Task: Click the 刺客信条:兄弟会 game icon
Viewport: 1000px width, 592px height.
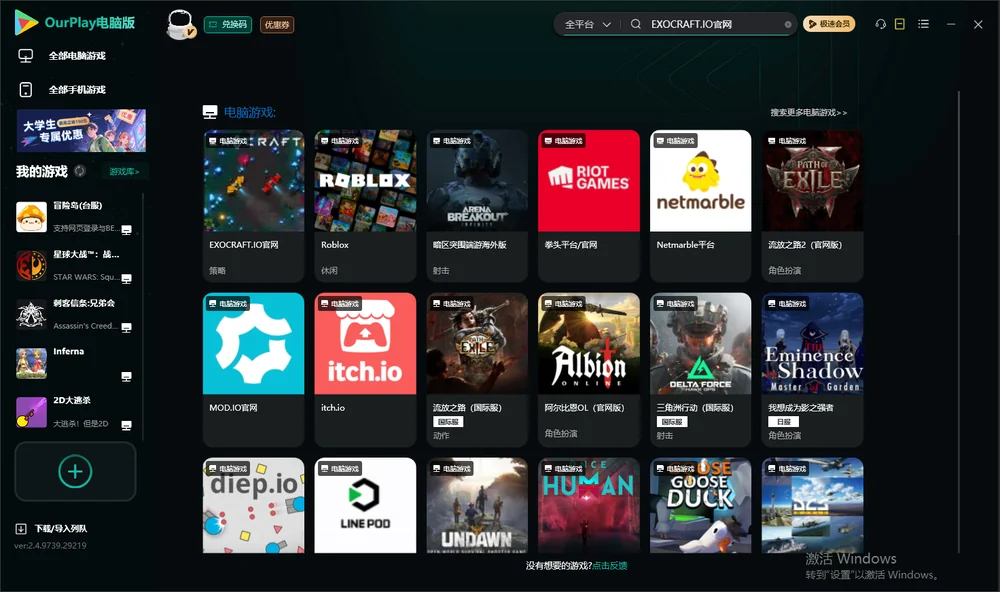Action: 31,314
